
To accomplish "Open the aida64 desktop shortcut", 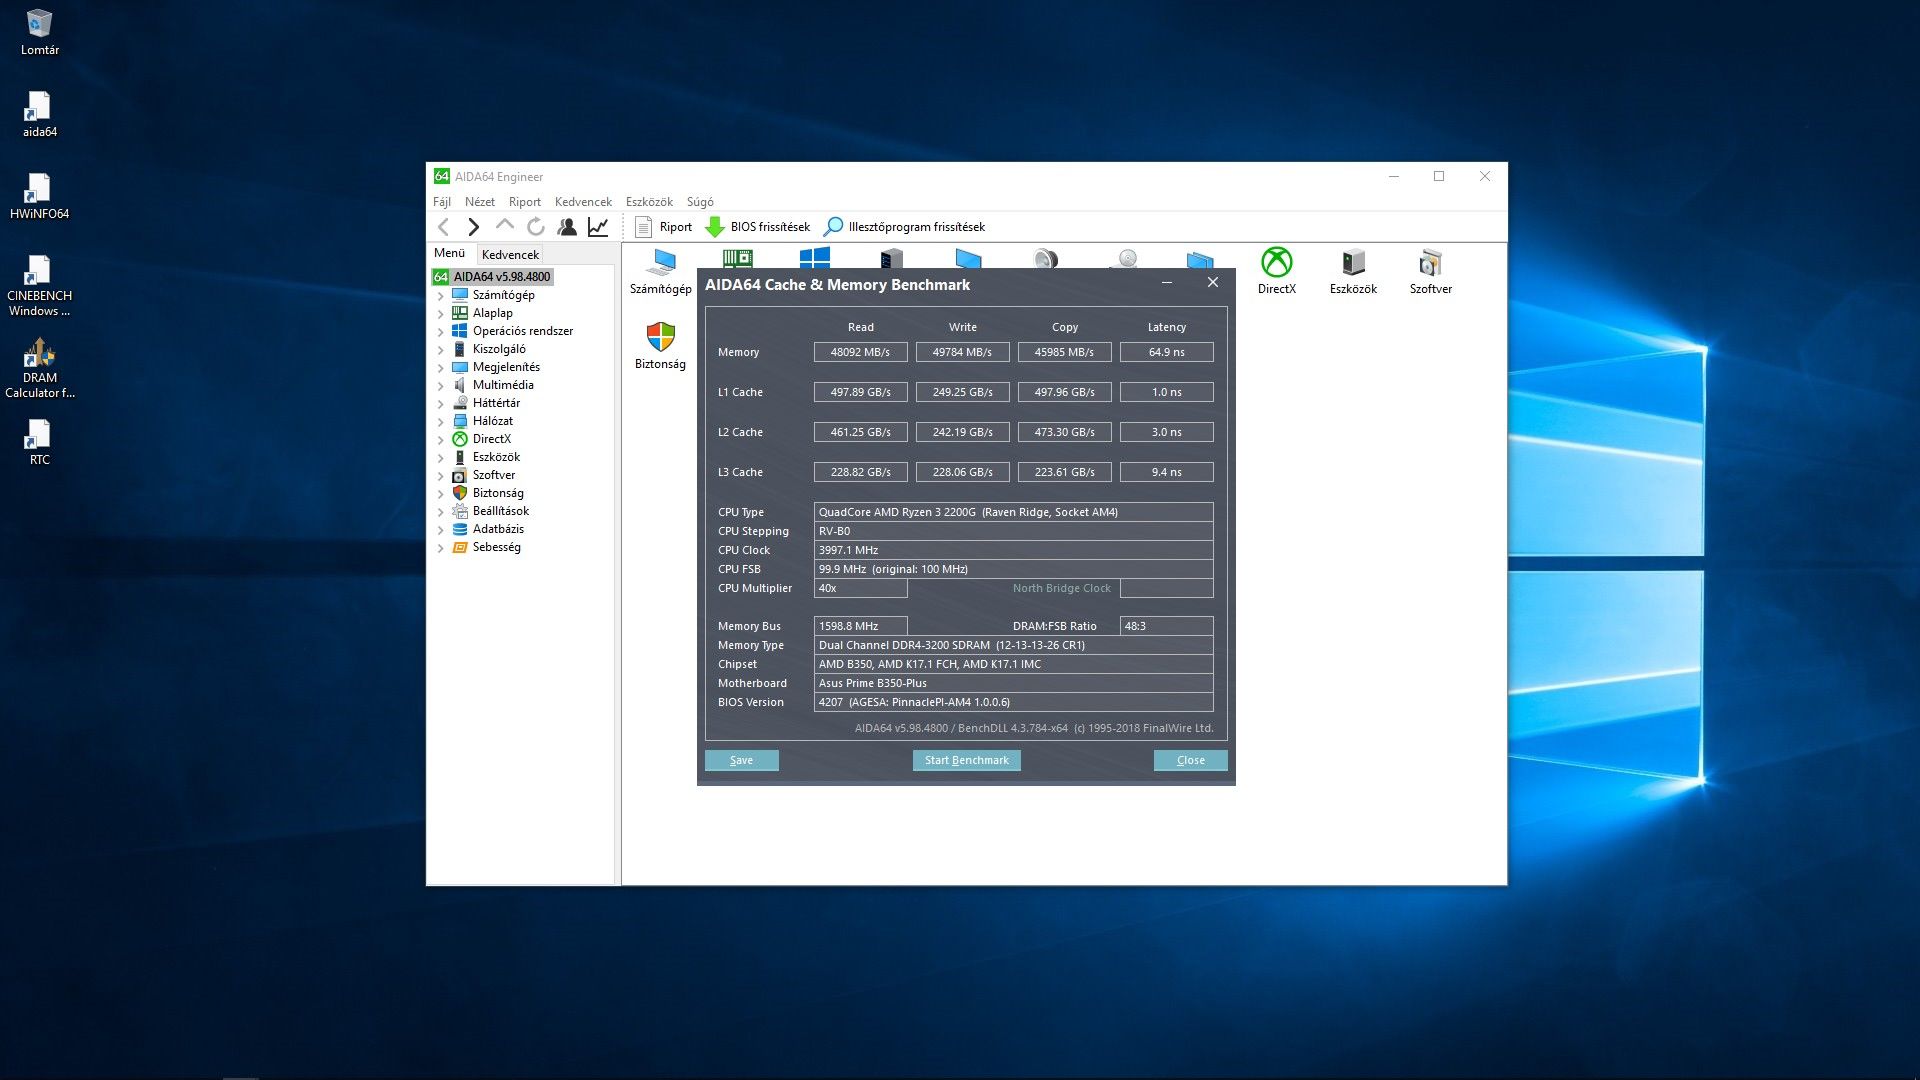I will [39, 114].
